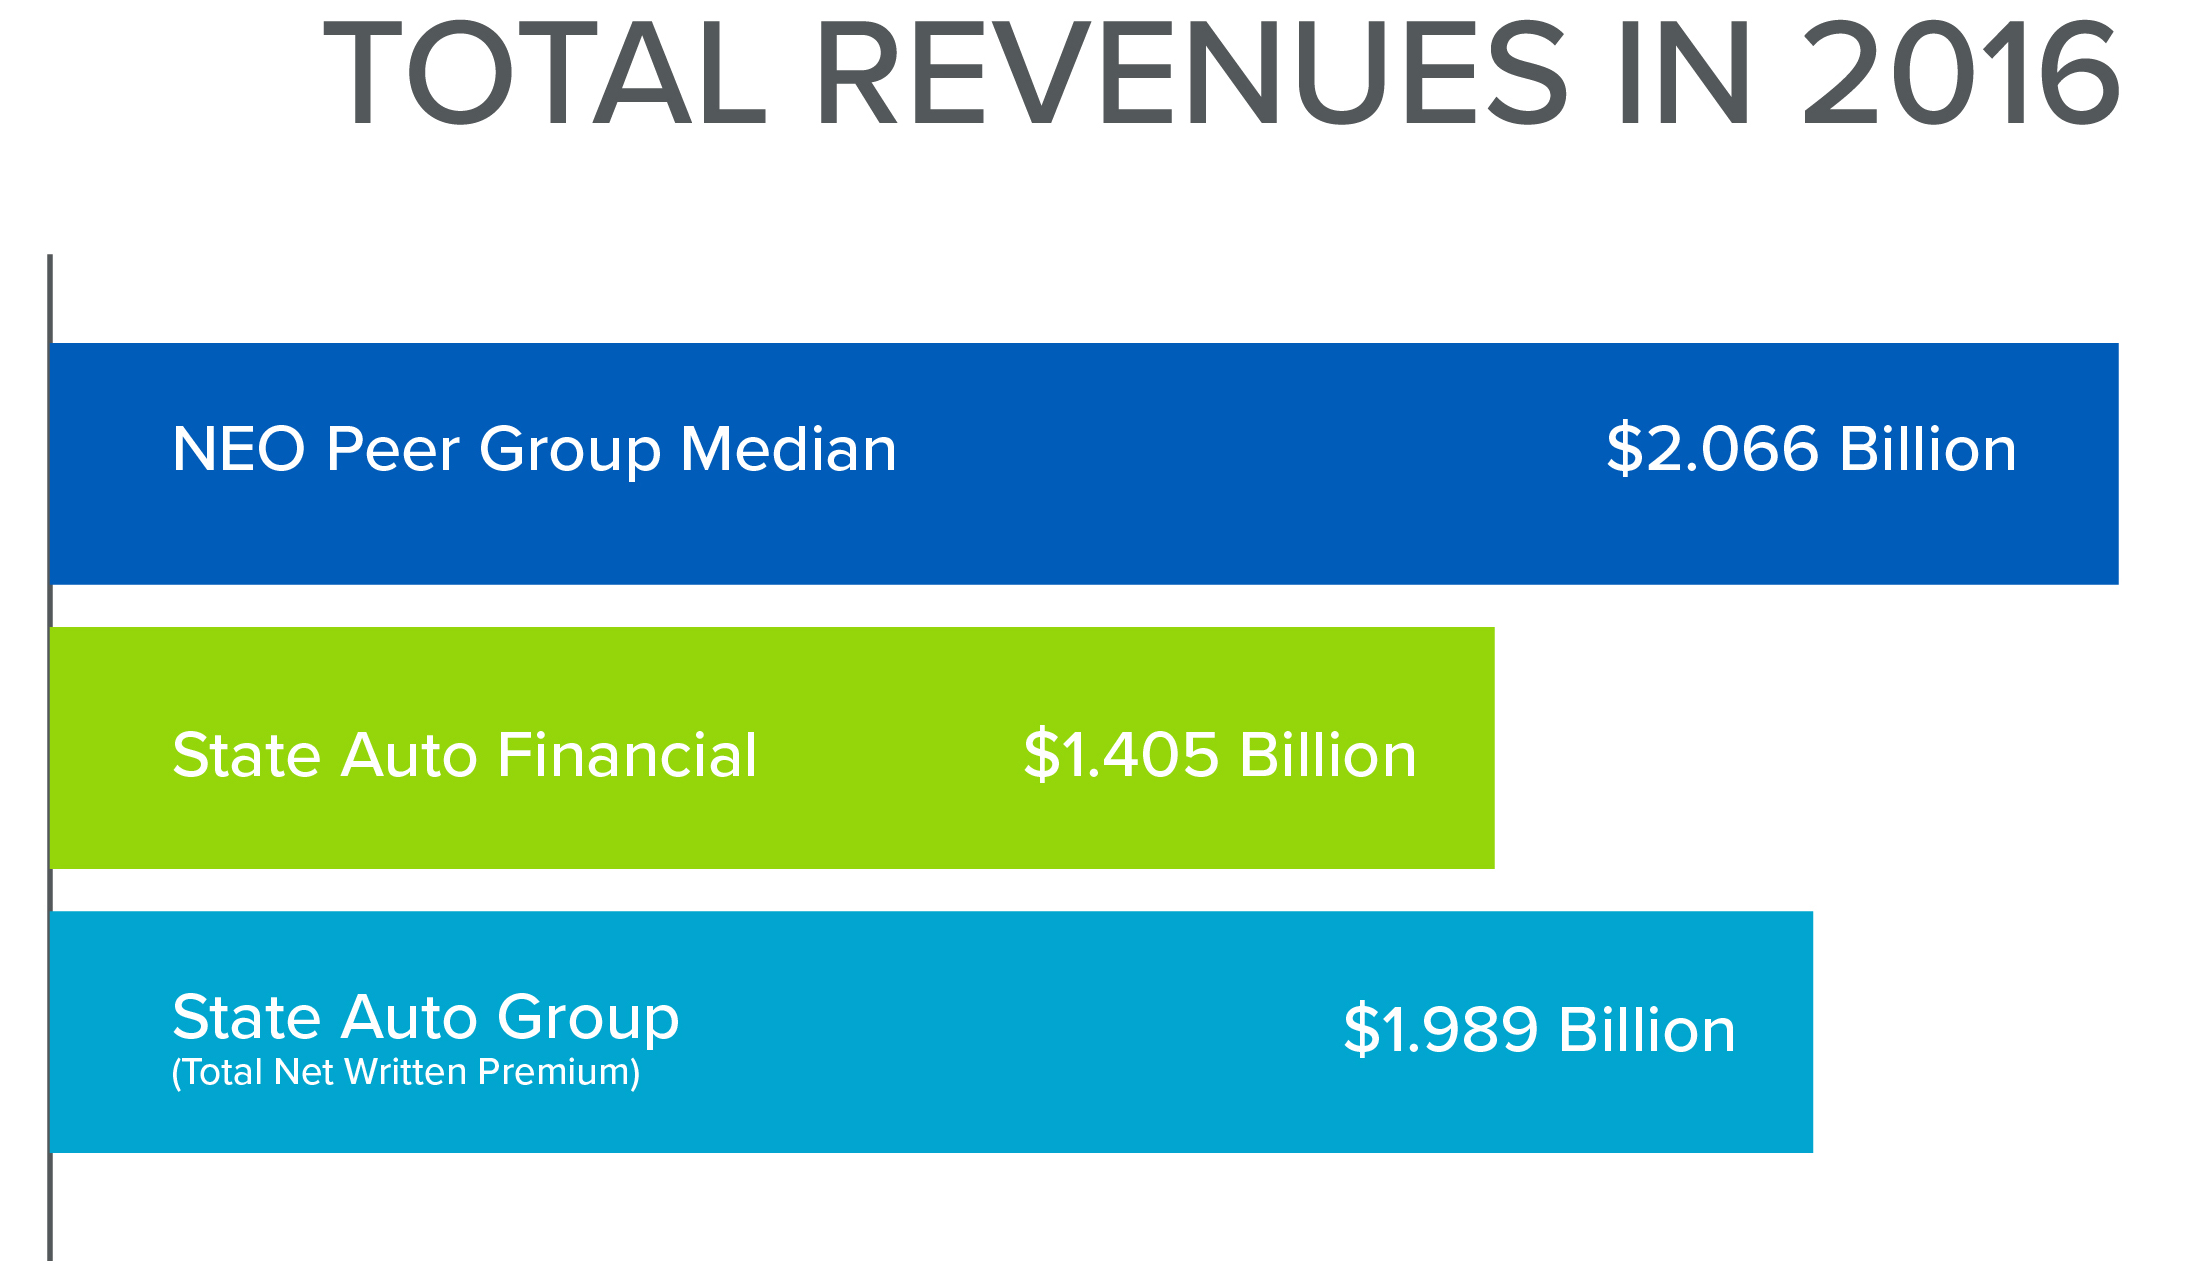Viewport: 2188px width, 1288px height.
Task: Click the '$1.405 Billion' value
Action: tap(1220, 754)
